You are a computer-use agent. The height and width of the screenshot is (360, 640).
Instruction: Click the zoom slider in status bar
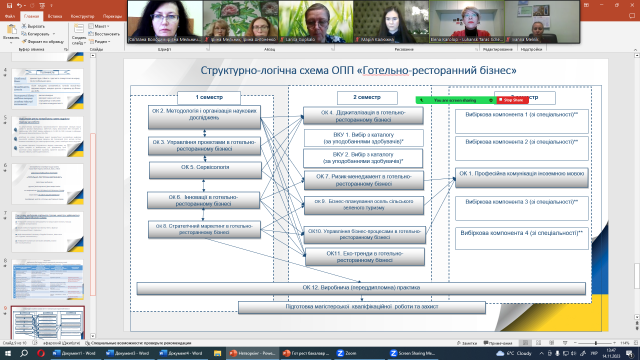coord(596,343)
